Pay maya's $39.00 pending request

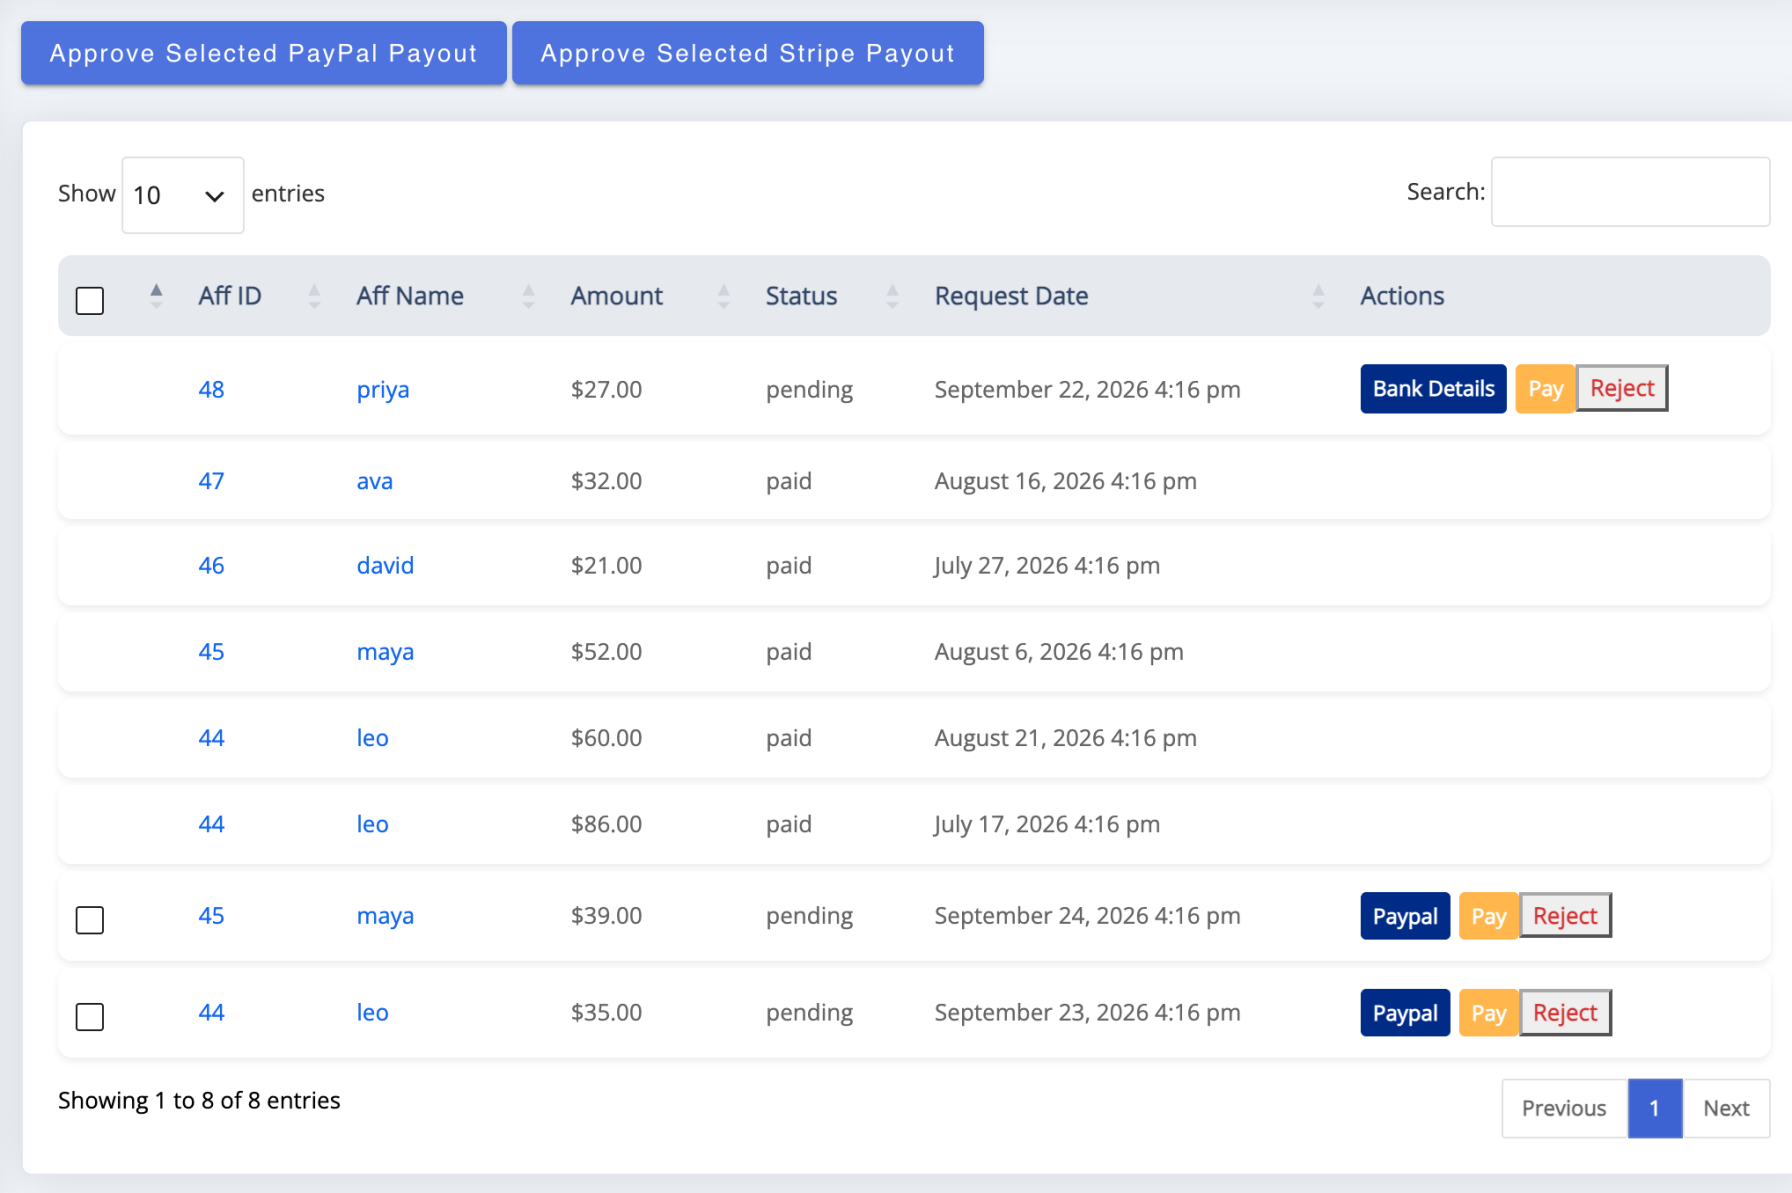pos(1488,916)
